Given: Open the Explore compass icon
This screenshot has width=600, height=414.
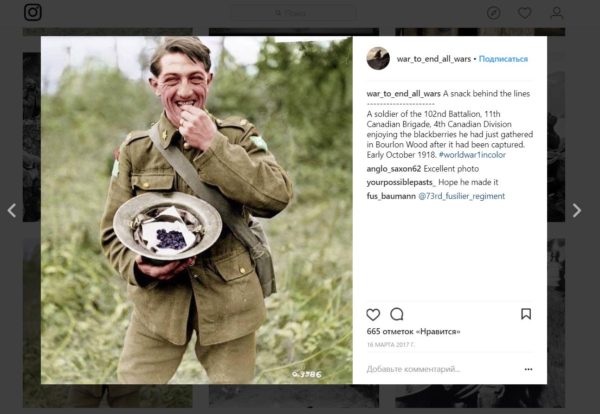Looking at the screenshot, I should (x=494, y=13).
